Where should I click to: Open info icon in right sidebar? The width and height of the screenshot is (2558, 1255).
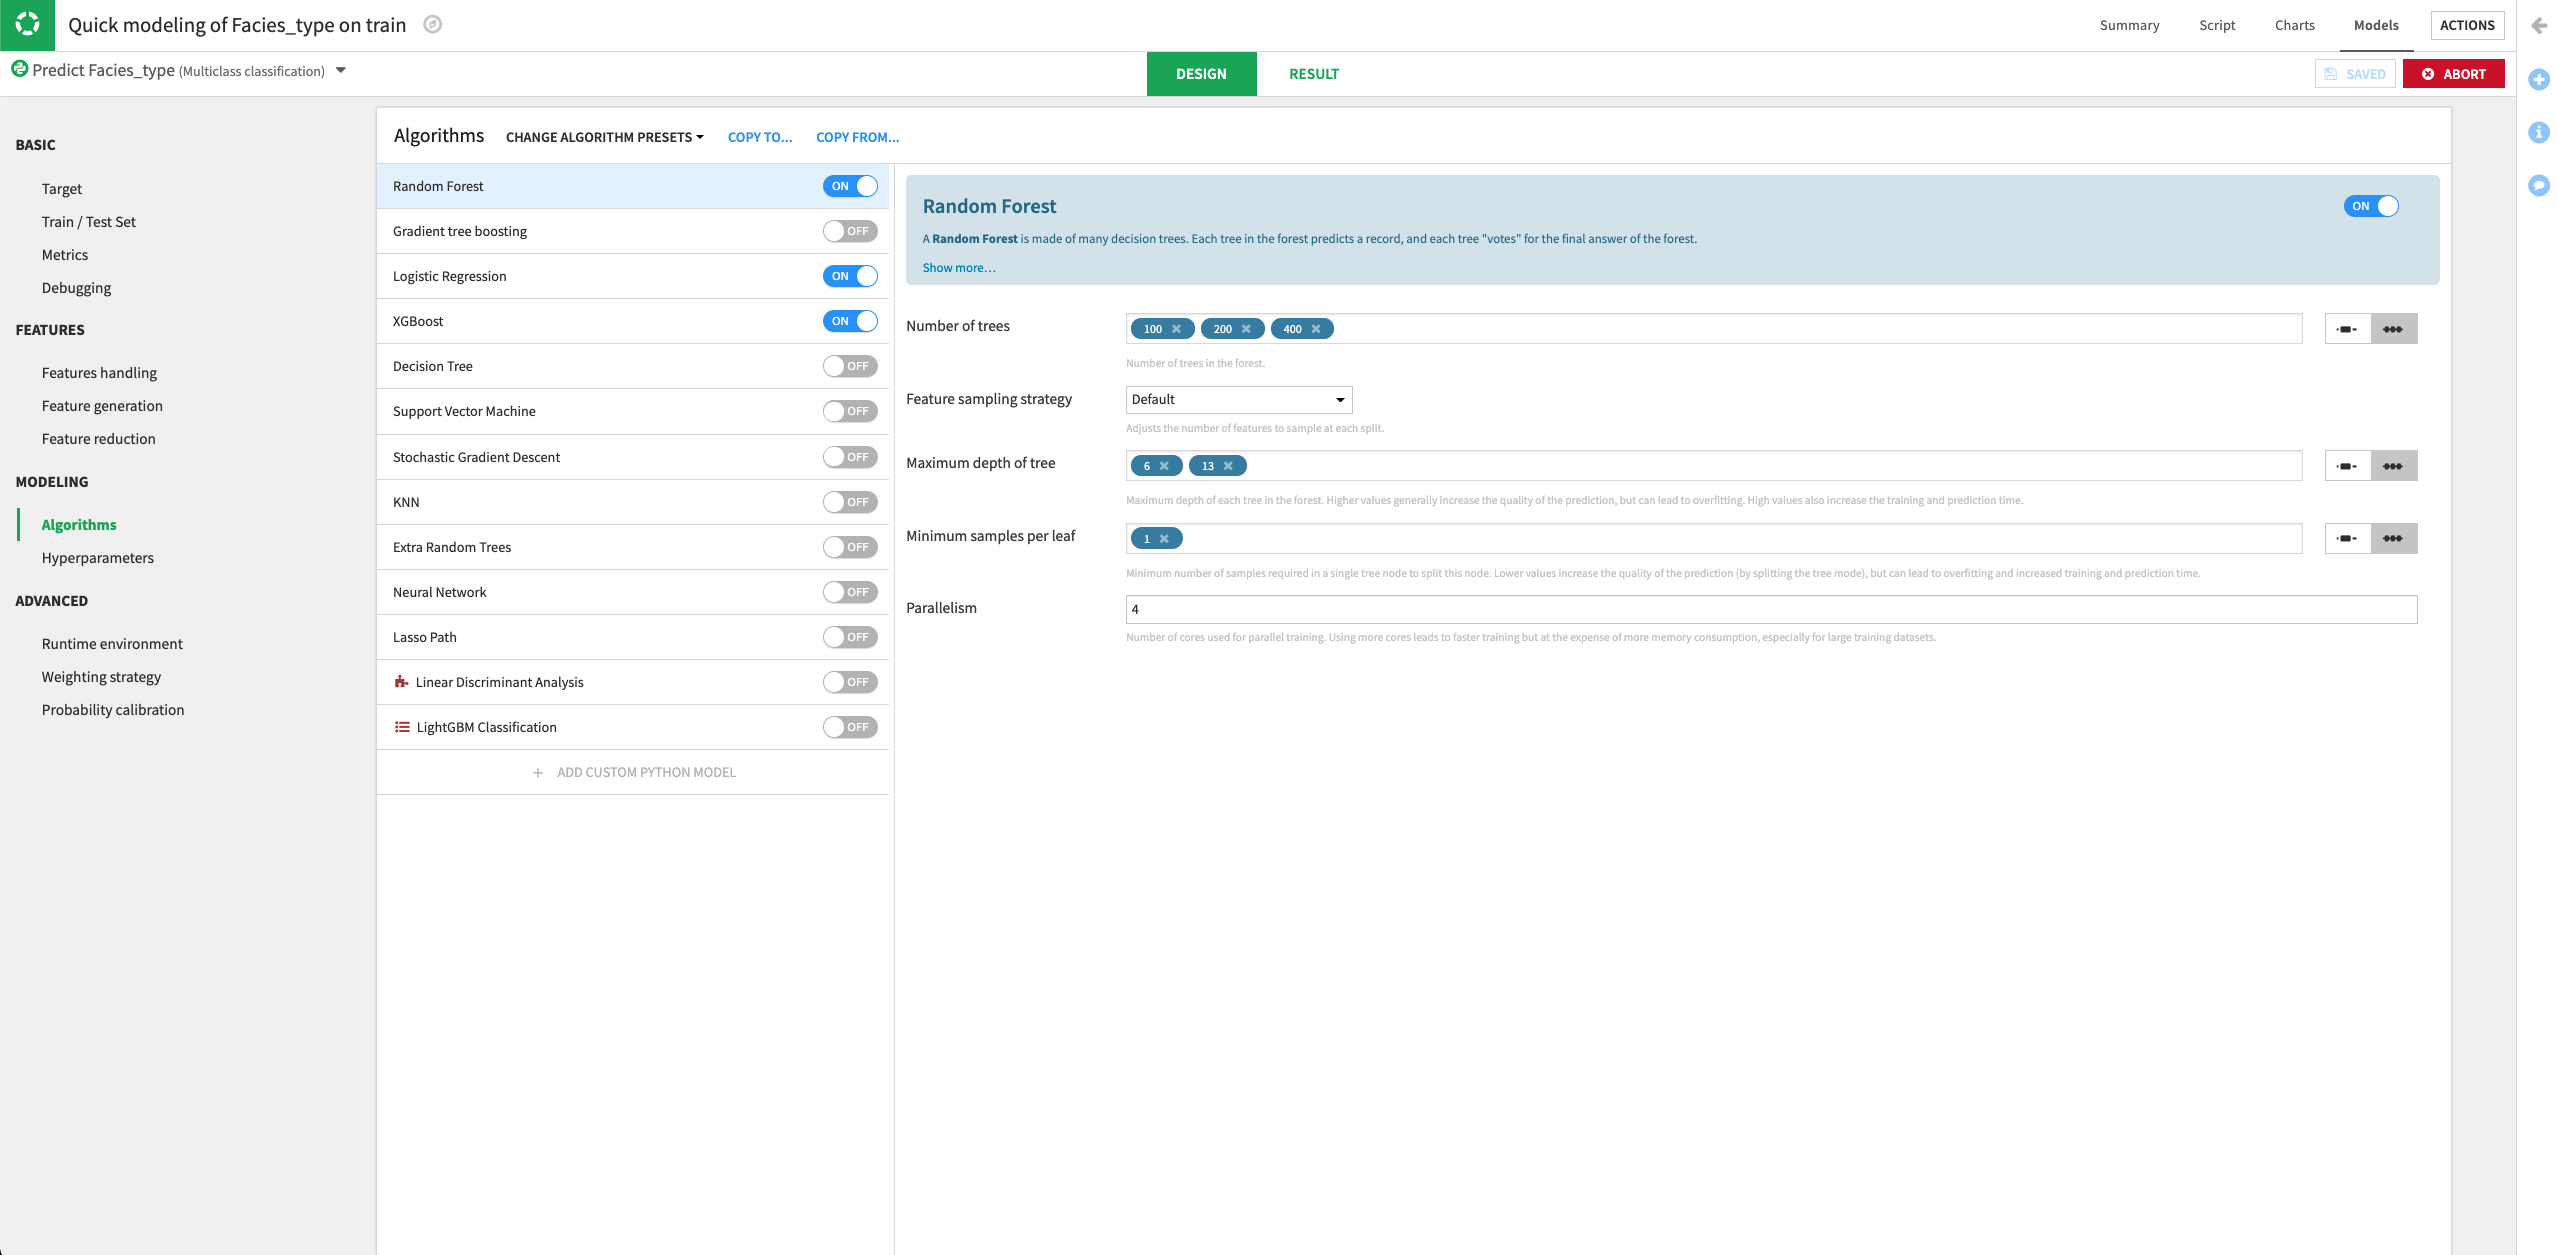pyautogui.click(x=2539, y=132)
